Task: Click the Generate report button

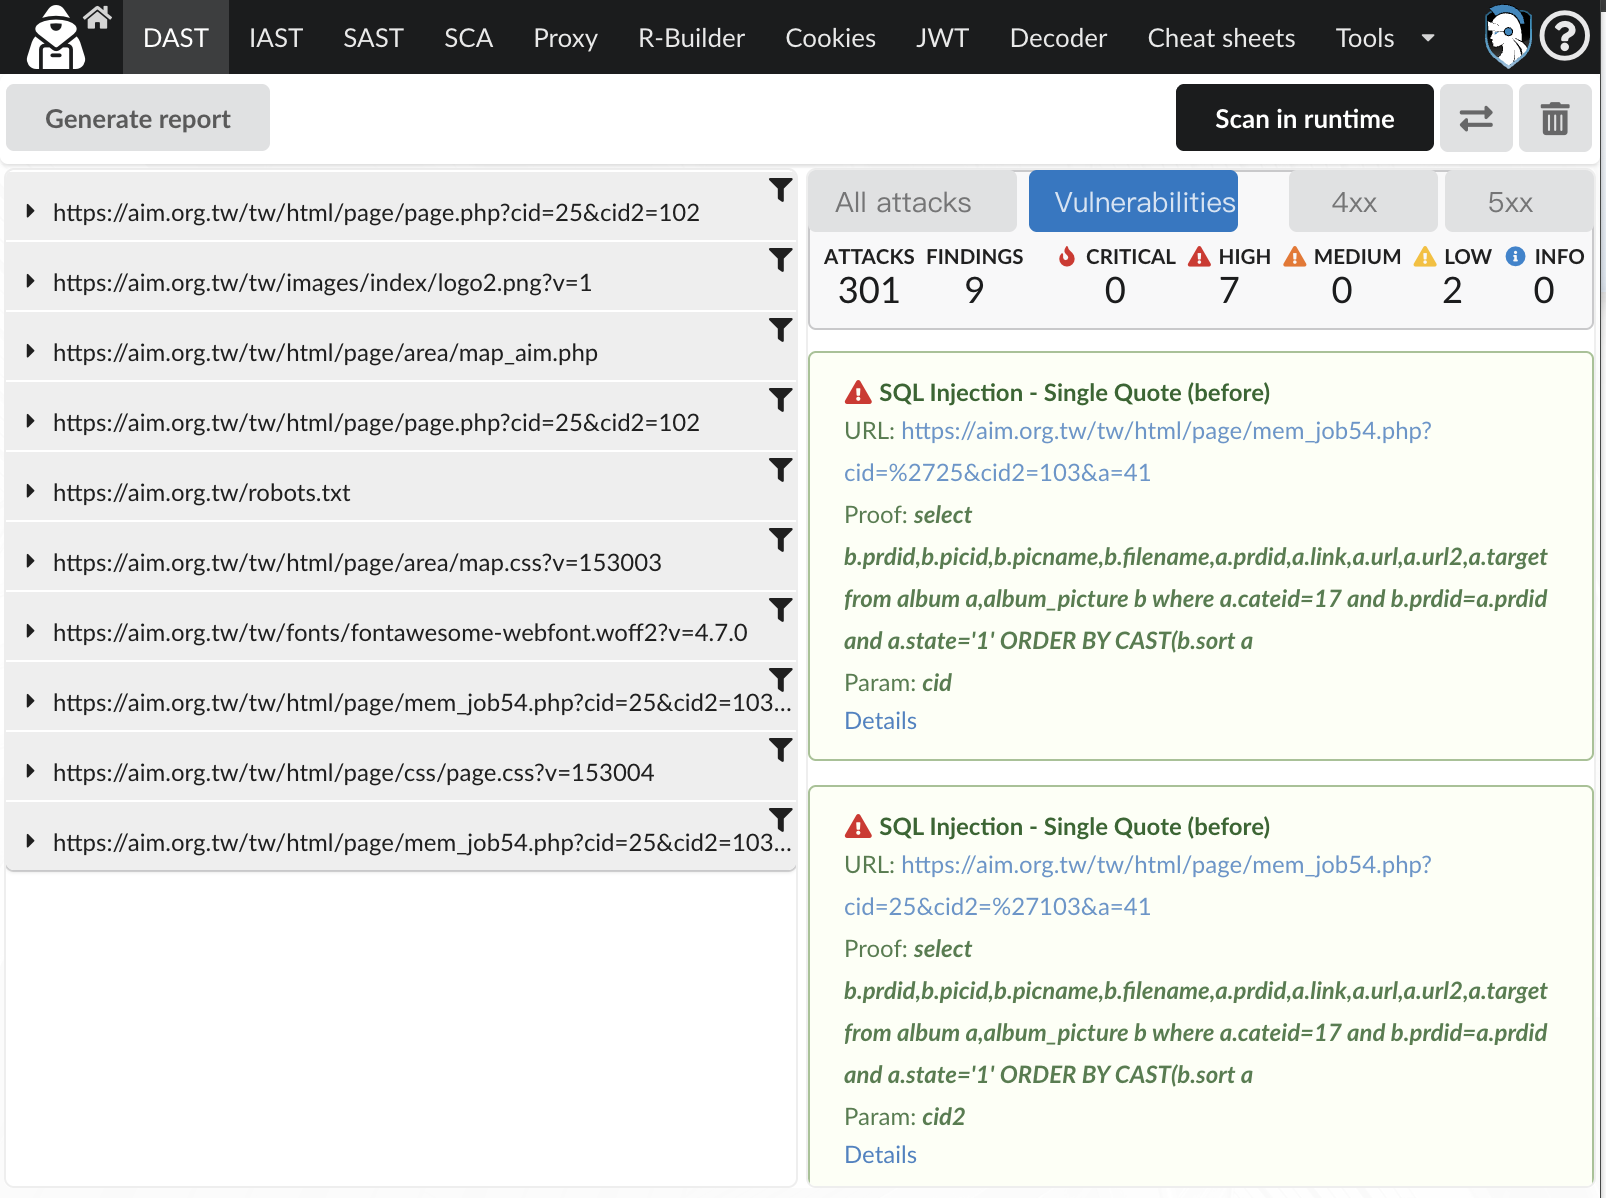Action: point(138,118)
